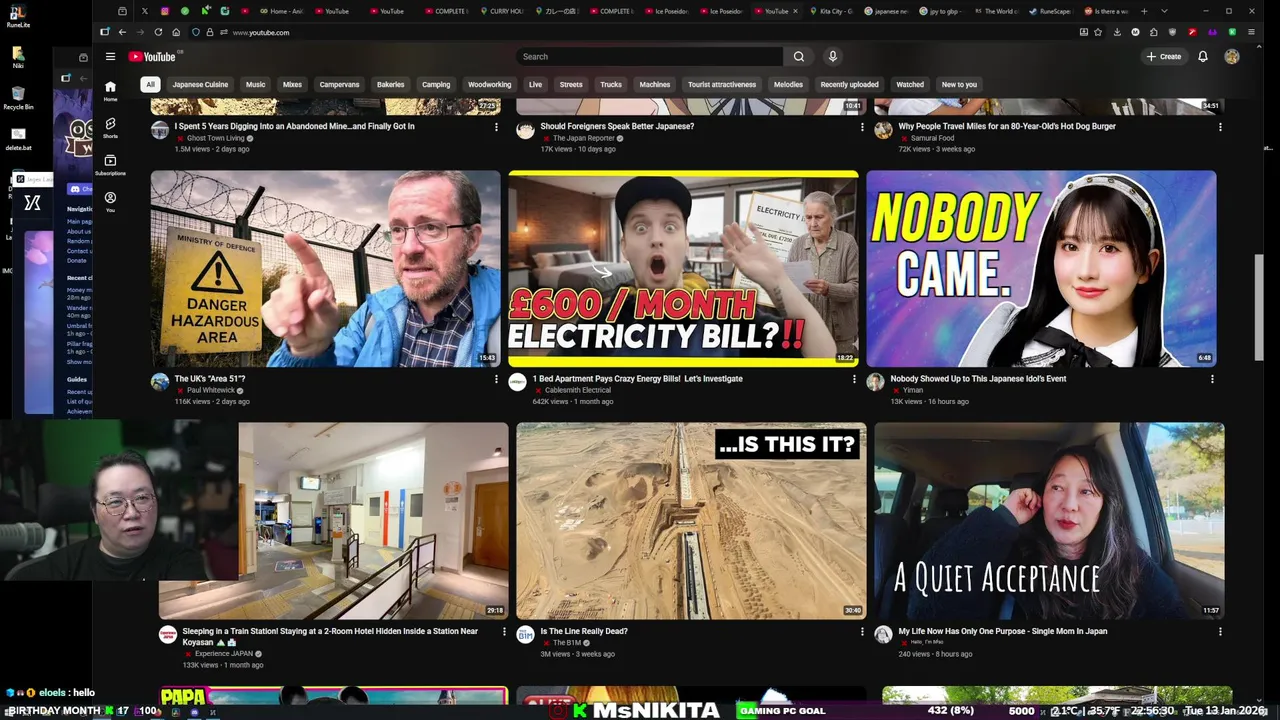1280x720 pixels.
Task: Open new browser tab with plus
Action: (1145, 11)
